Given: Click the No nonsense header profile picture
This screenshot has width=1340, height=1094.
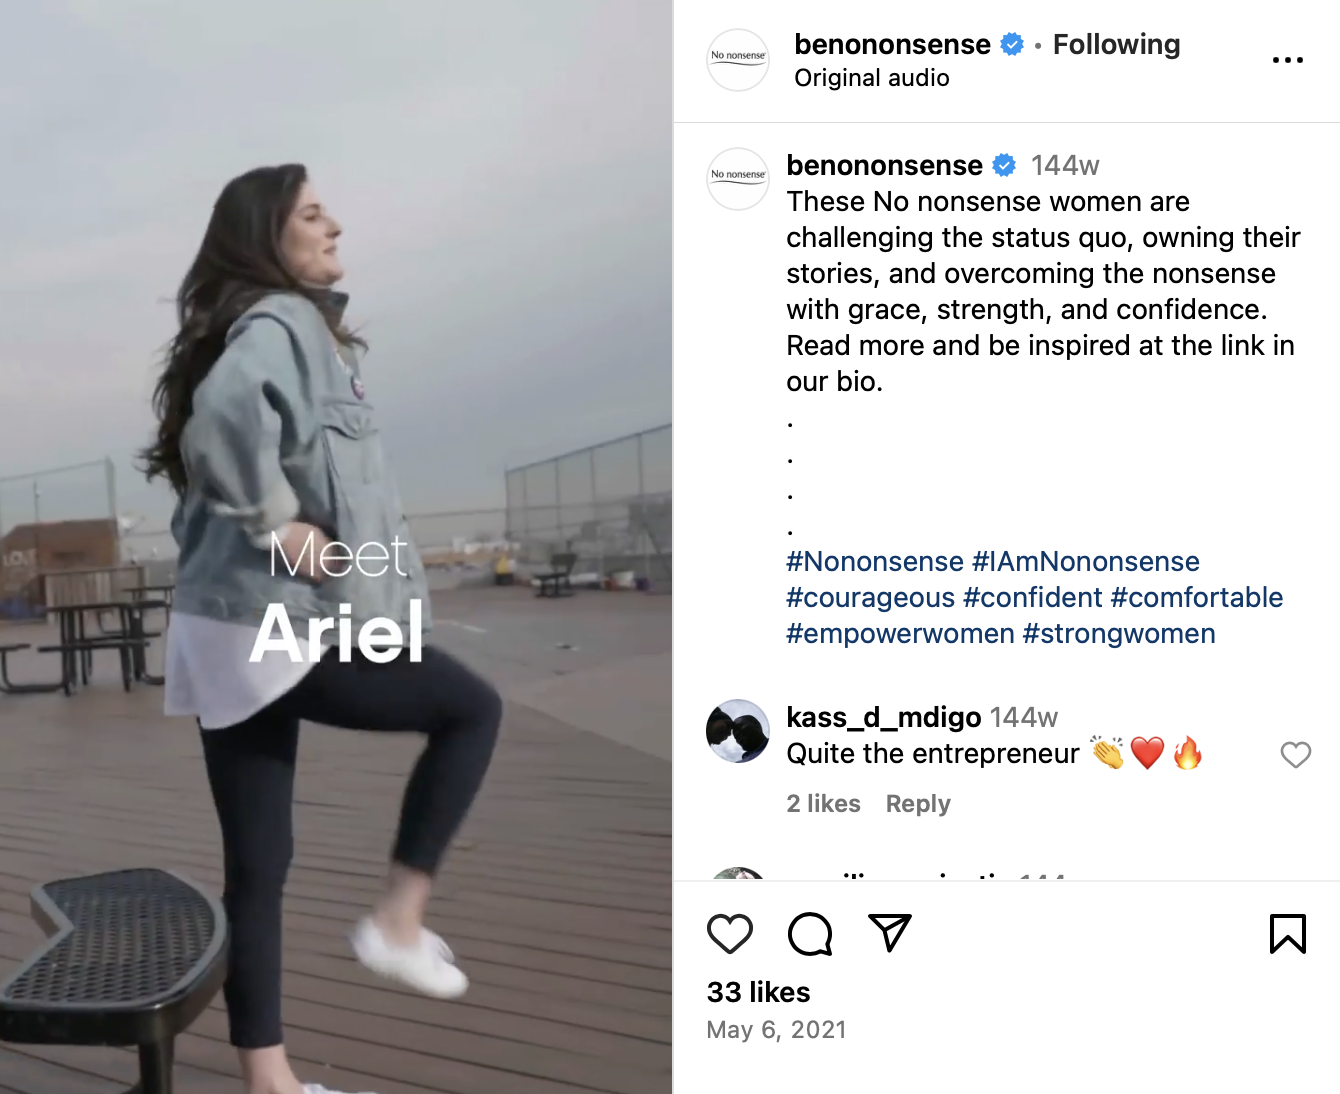Looking at the screenshot, I should click(x=738, y=60).
